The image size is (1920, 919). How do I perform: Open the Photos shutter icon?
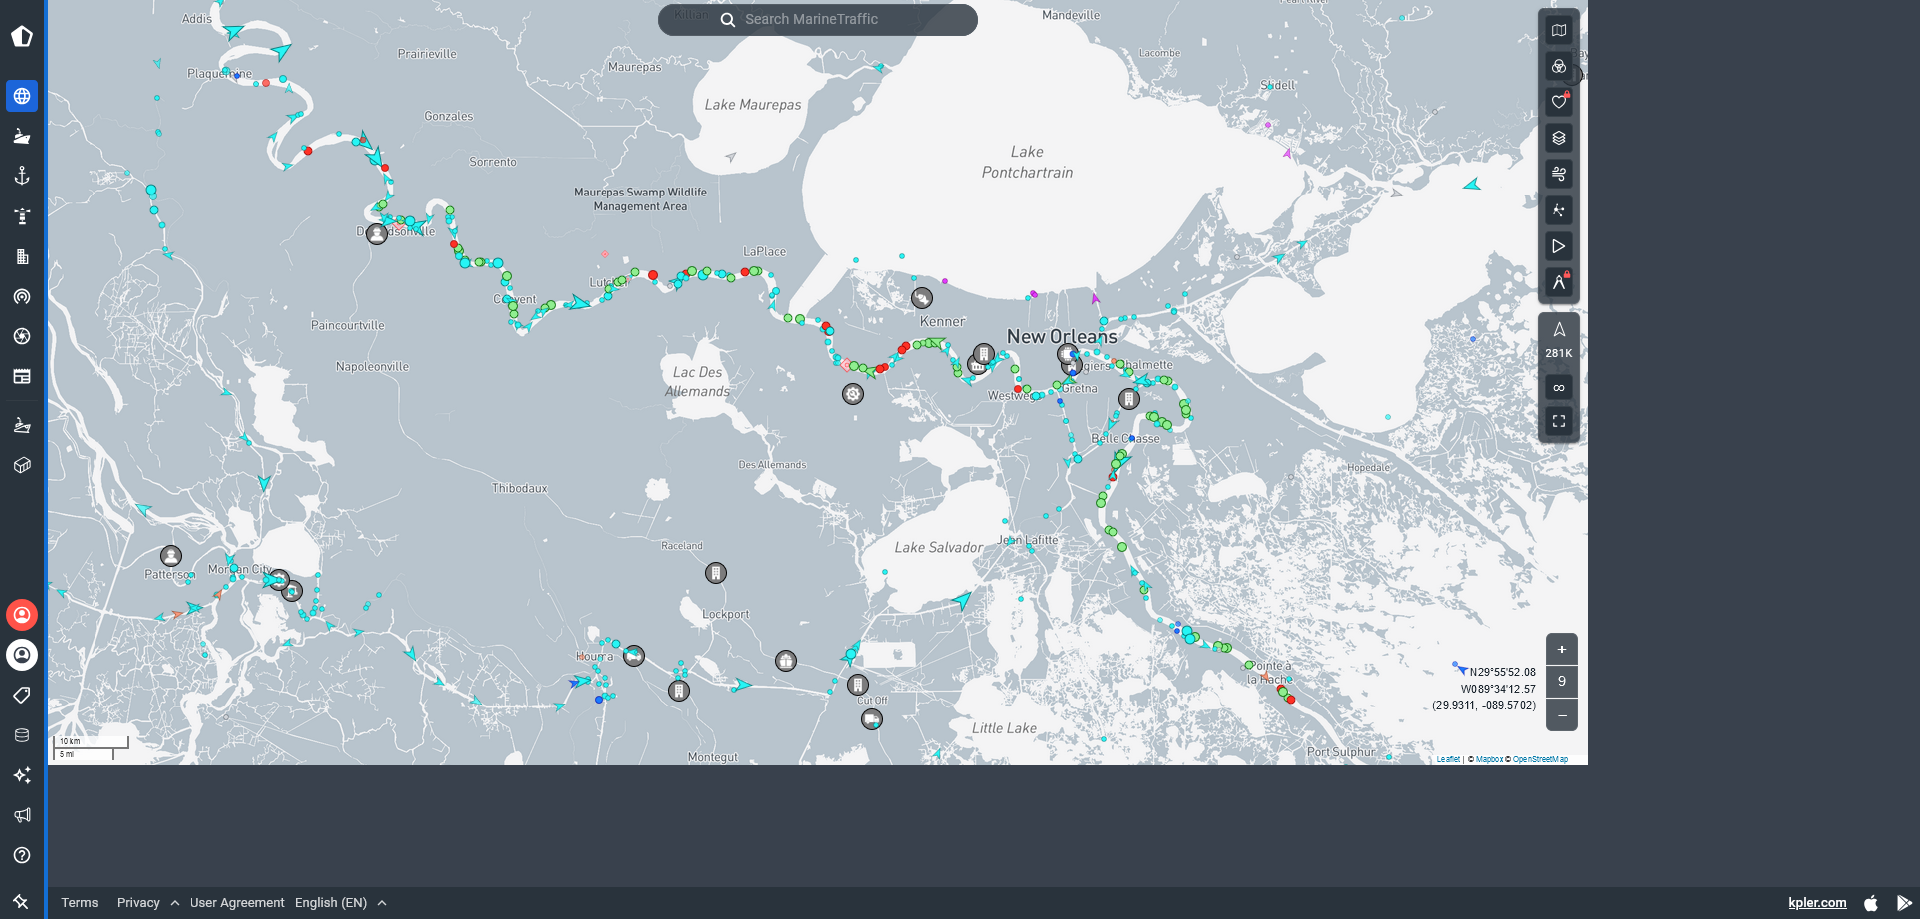click(22, 336)
